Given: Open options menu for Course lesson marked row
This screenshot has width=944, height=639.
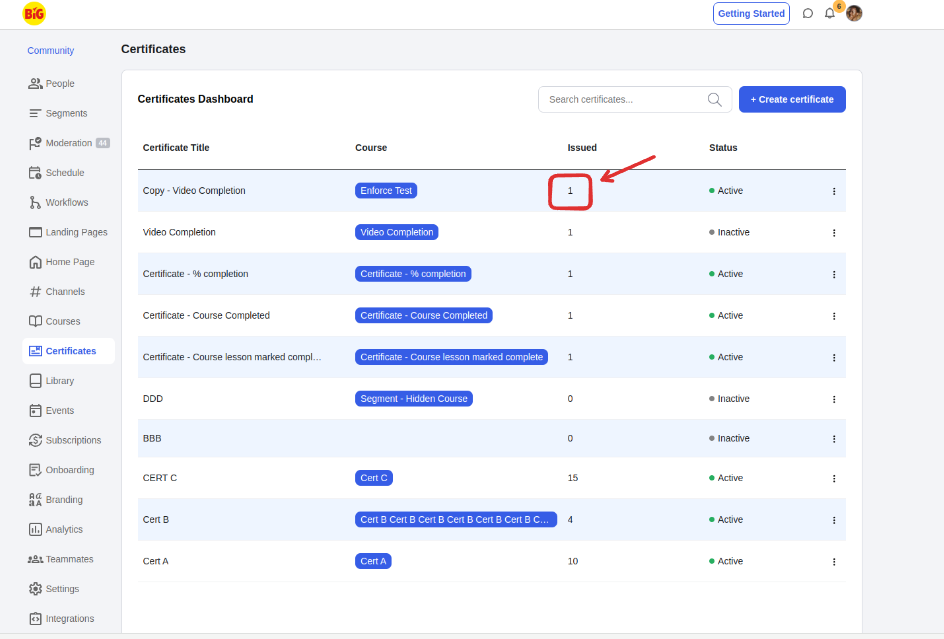Looking at the screenshot, I should (x=834, y=357).
